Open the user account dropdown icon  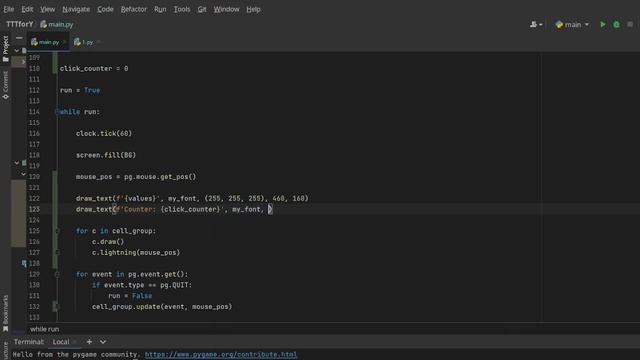coord(536,24)
